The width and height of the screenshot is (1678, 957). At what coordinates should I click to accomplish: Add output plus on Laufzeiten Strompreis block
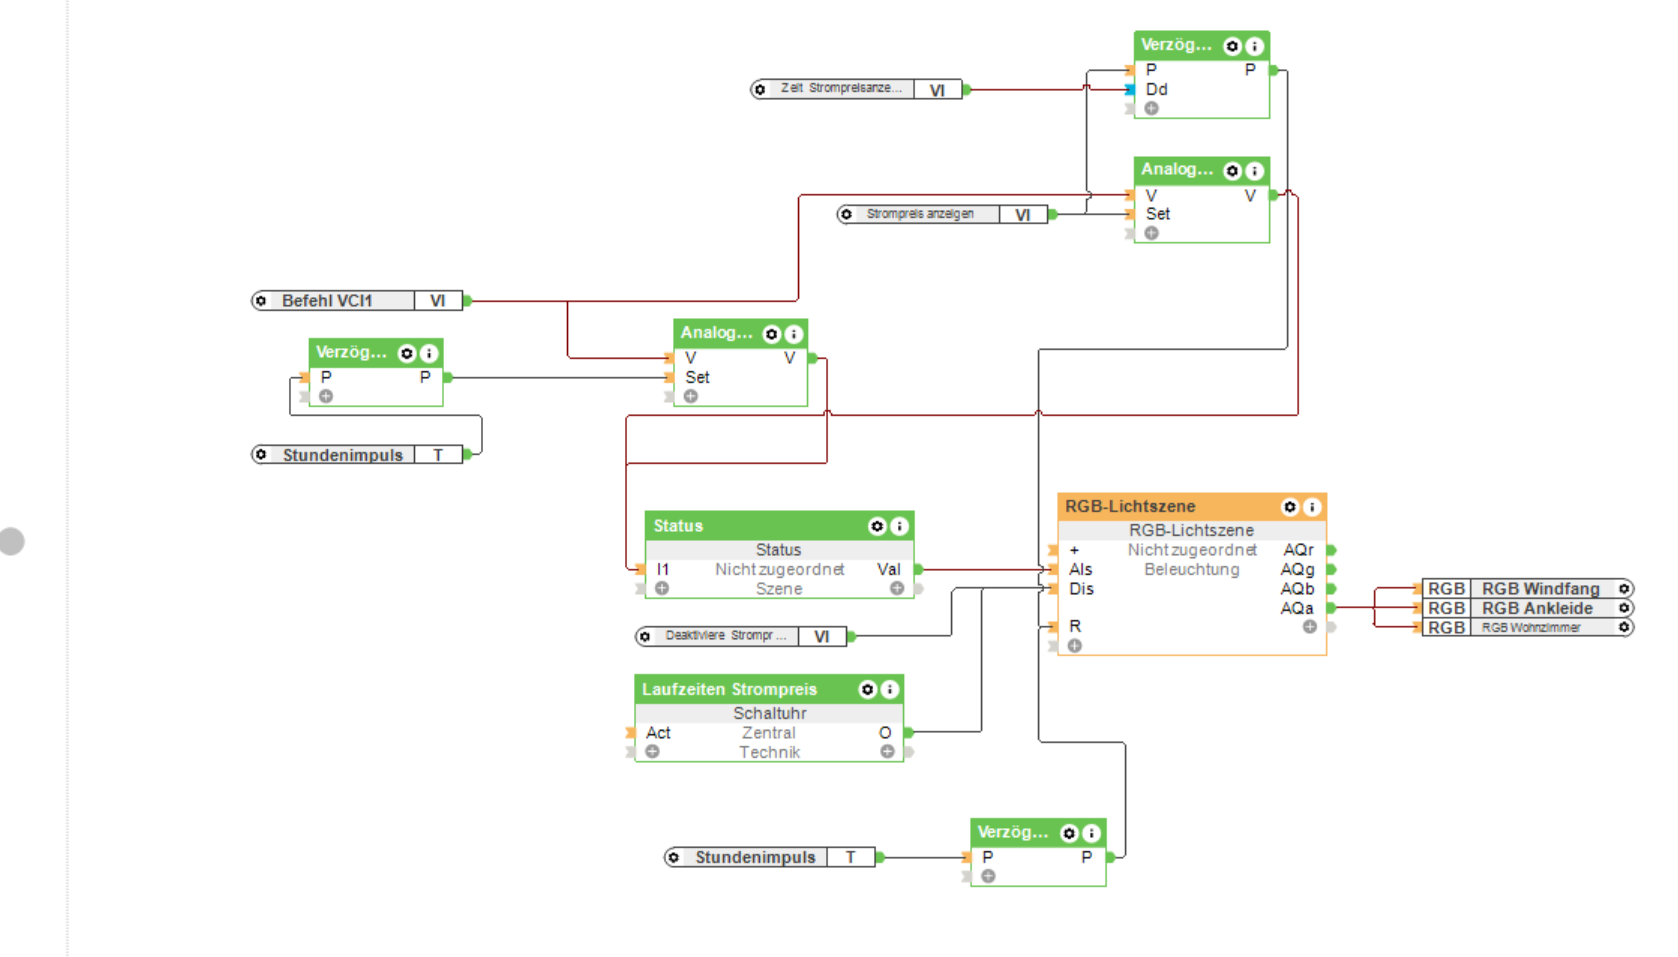coord(887,751)
